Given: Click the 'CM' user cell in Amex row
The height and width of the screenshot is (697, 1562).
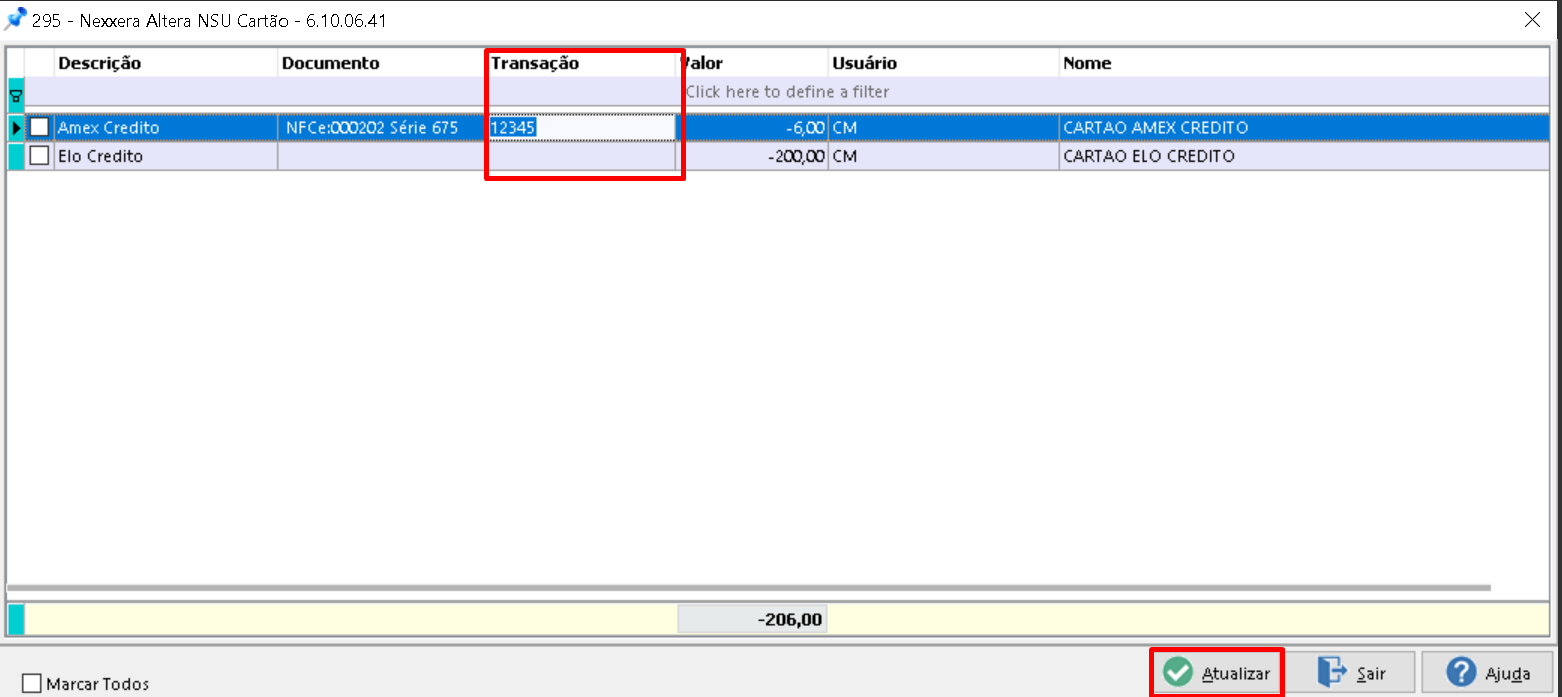Looking at the screenshot, I should click(943, 128).
